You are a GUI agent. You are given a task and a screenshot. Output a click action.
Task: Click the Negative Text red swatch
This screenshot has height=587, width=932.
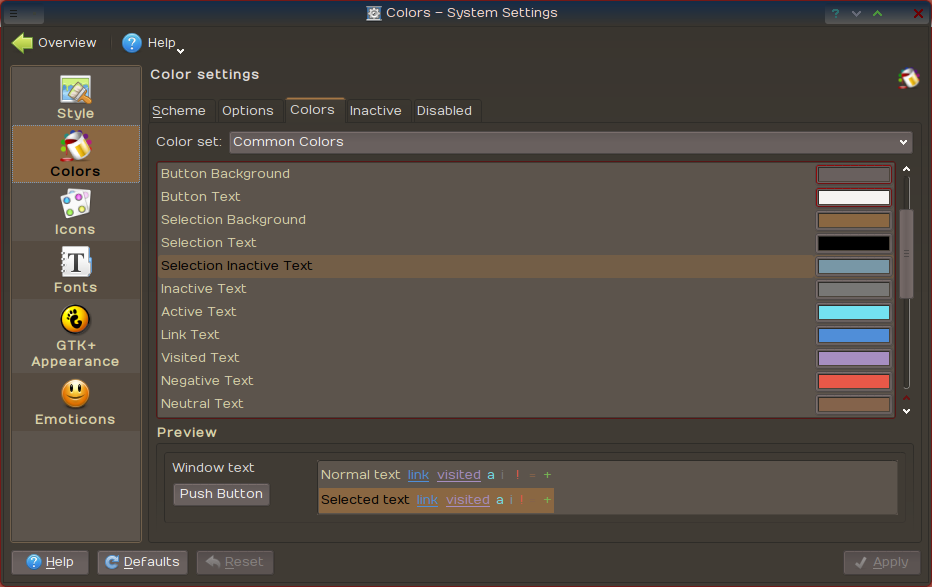[x=854, y=381]
